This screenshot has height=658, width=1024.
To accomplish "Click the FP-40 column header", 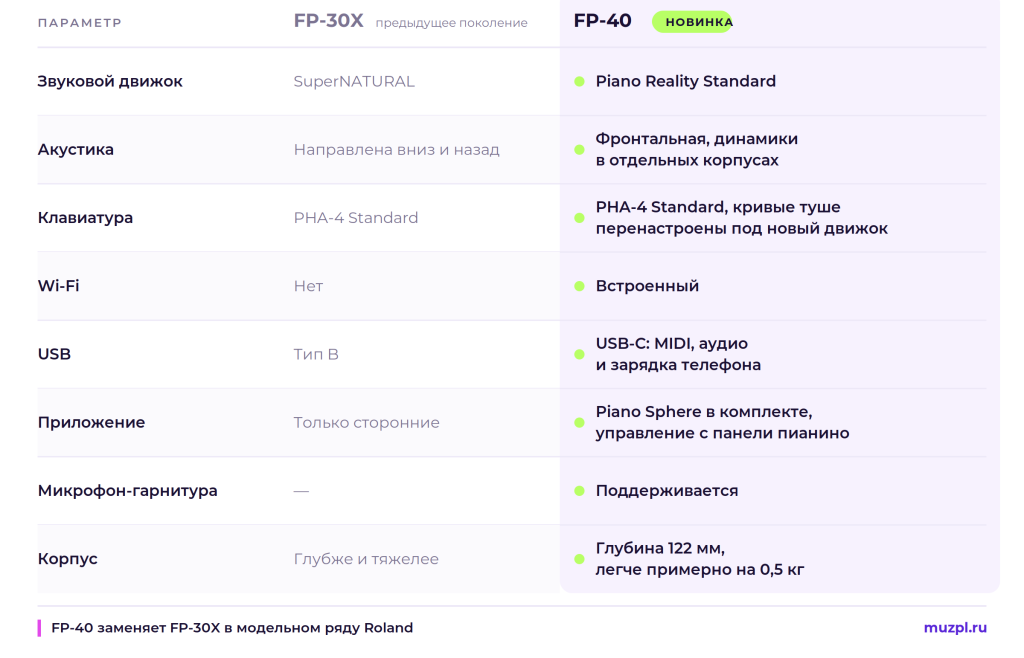I will 602,21.
